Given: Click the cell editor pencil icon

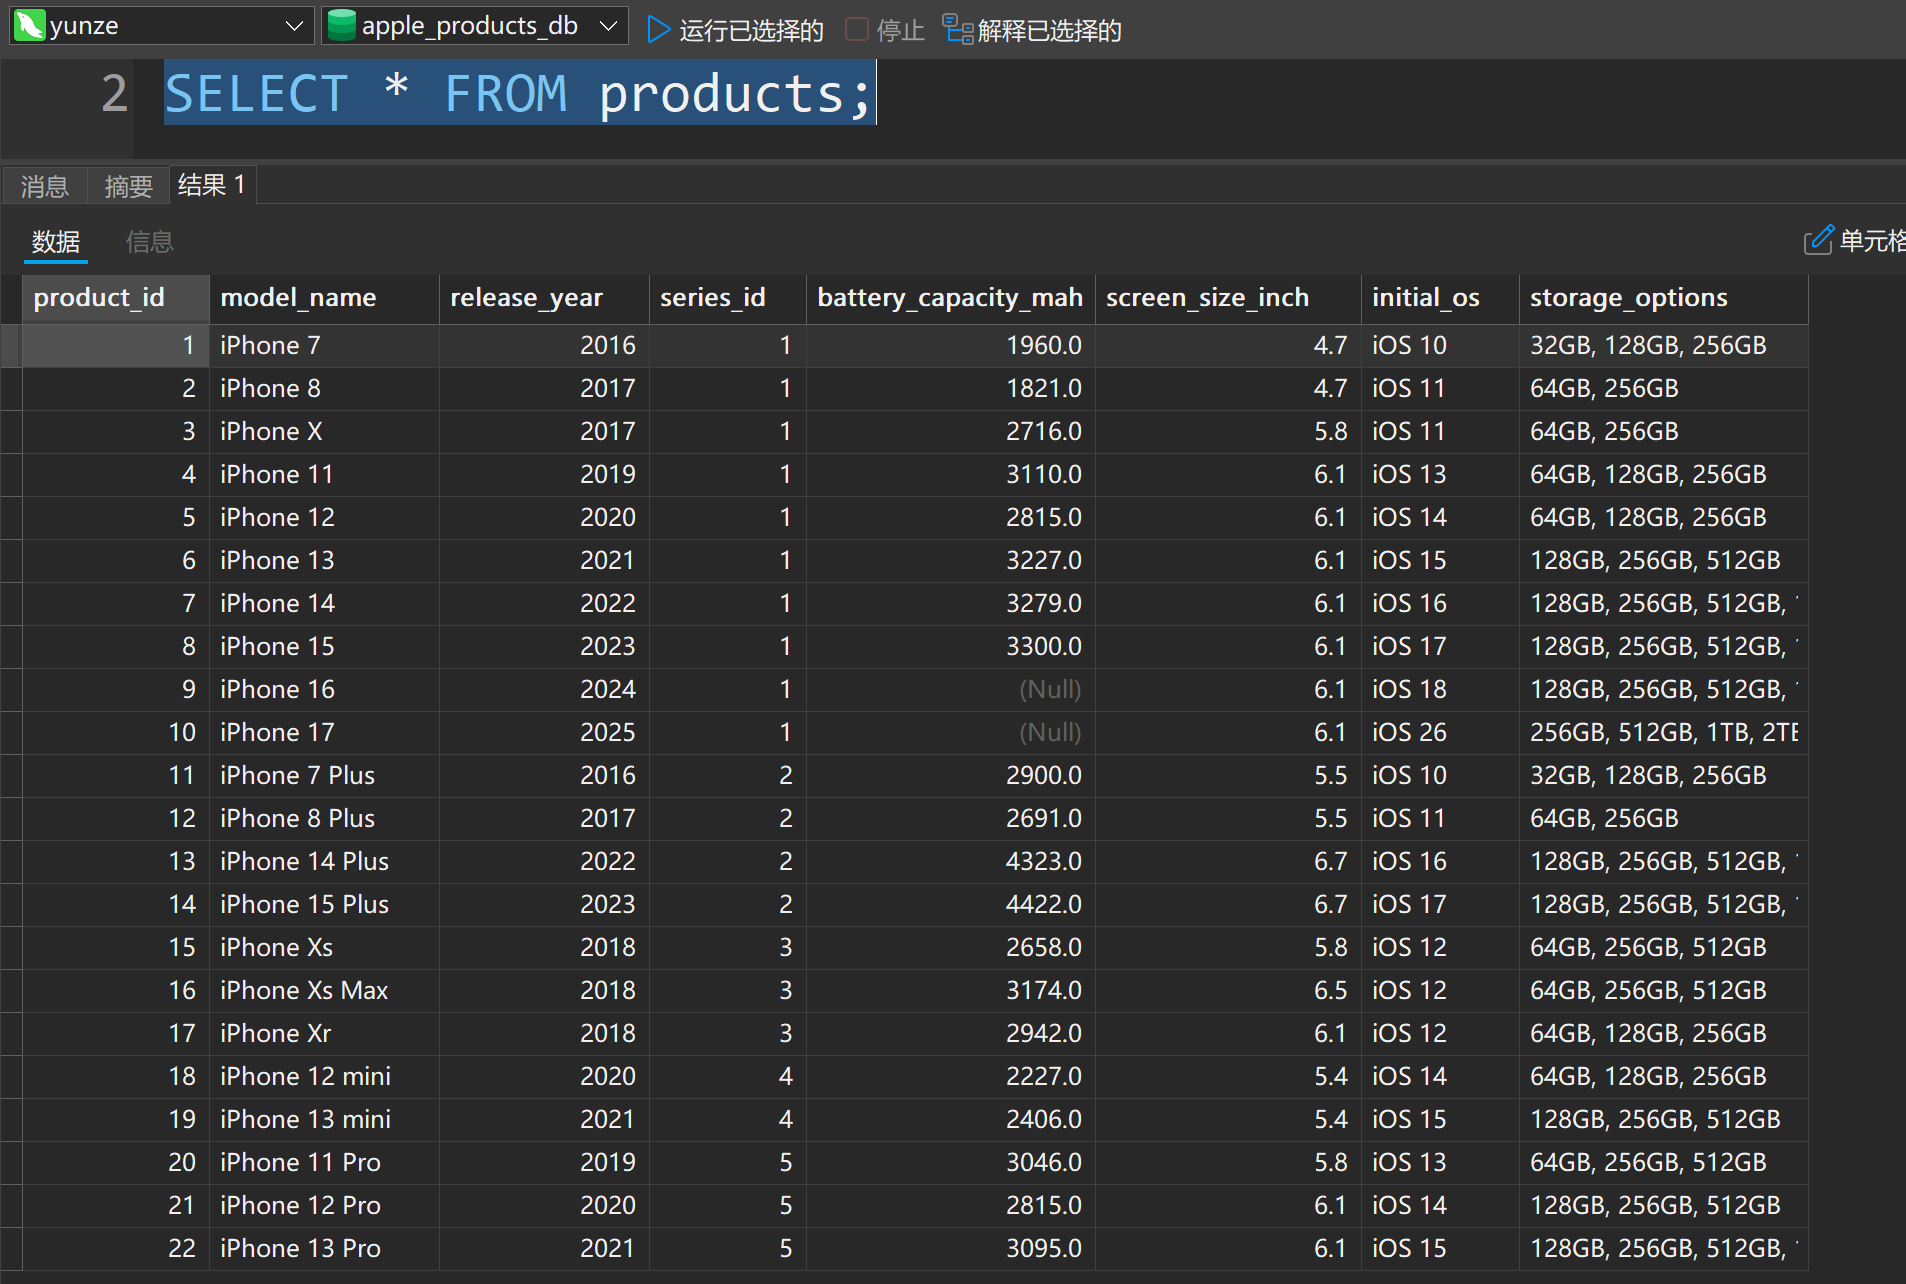Looking at the screenshot, I should pos(1818,241).
